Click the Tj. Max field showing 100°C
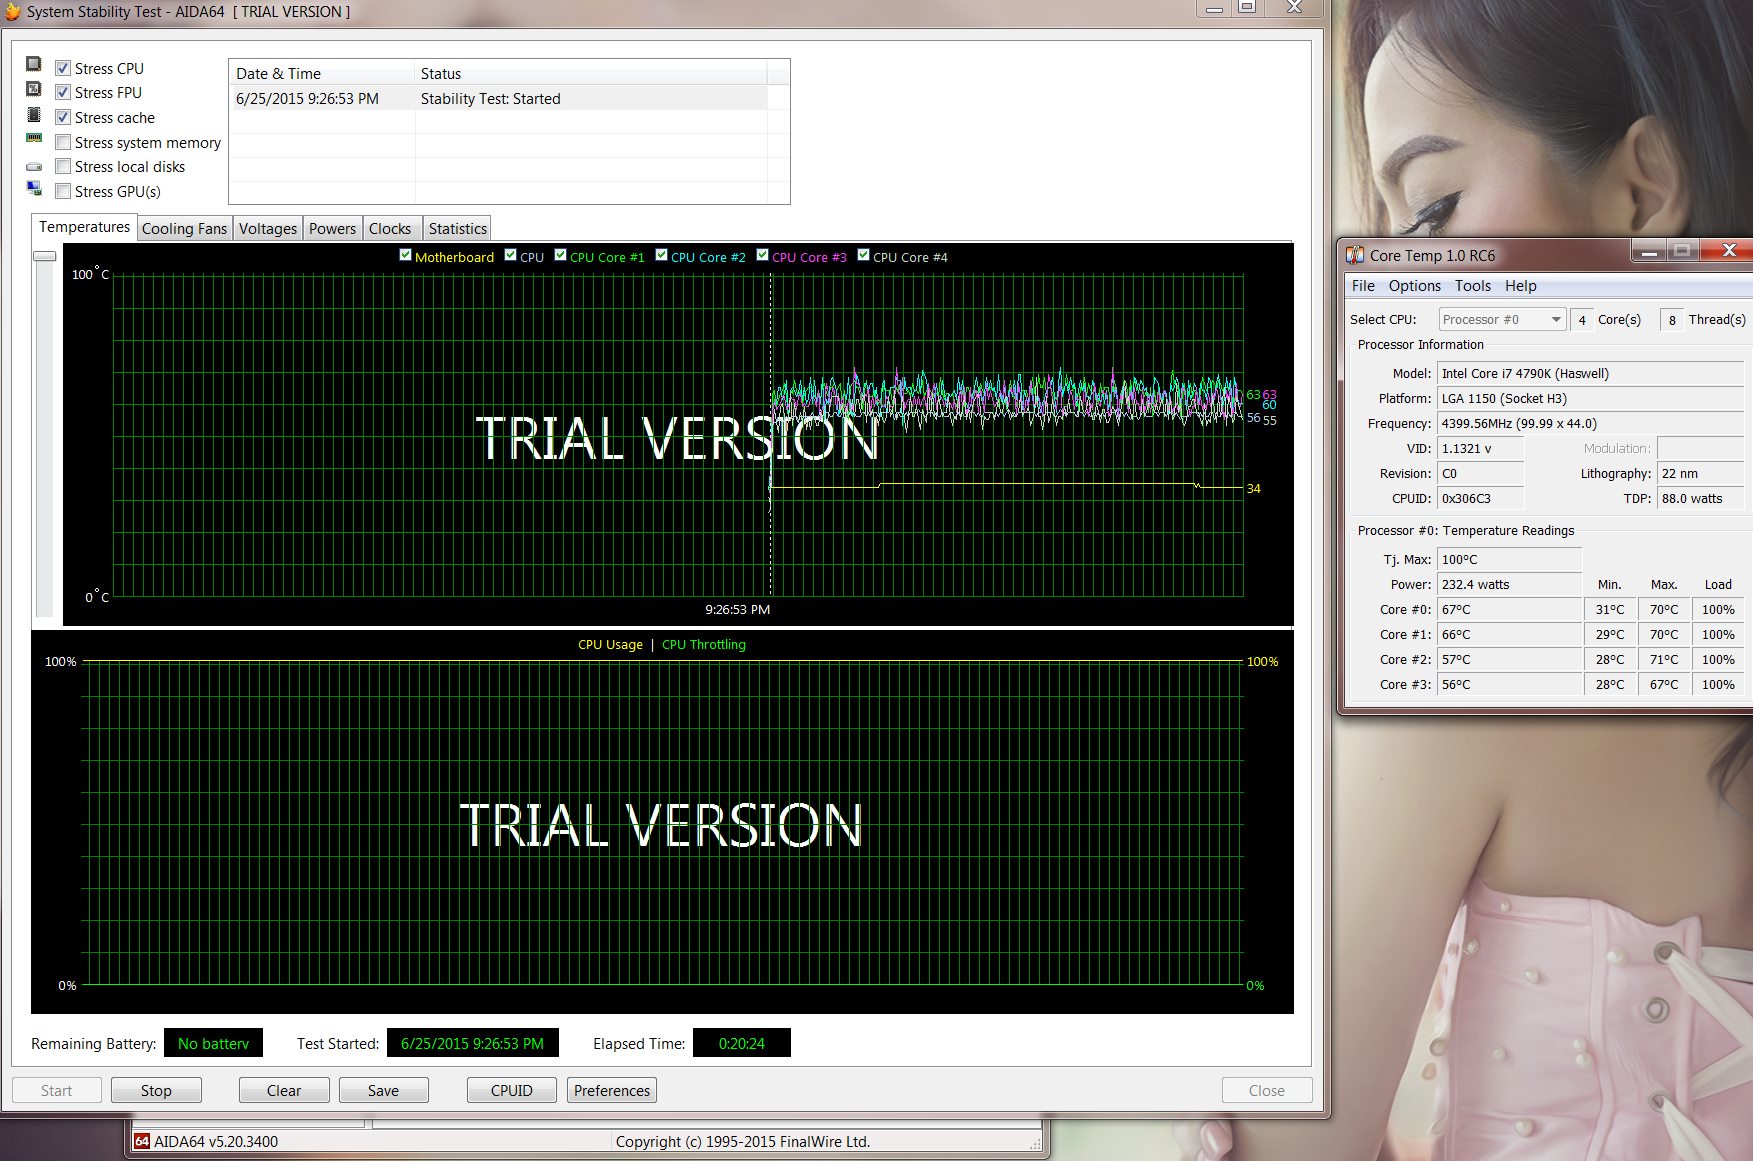1753x1161 pixels. (1509, 560)
